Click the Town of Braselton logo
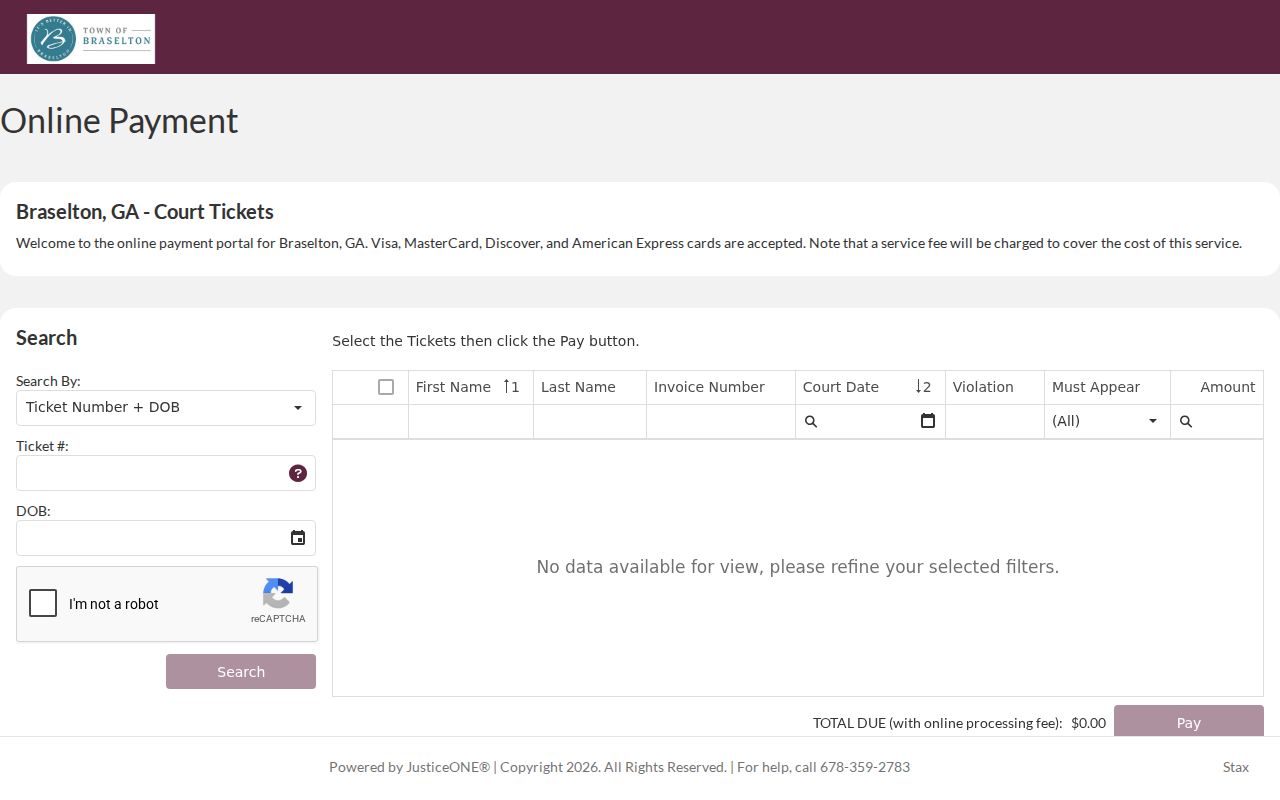This screenshot has height=800, width=1280. pos(91,39)
